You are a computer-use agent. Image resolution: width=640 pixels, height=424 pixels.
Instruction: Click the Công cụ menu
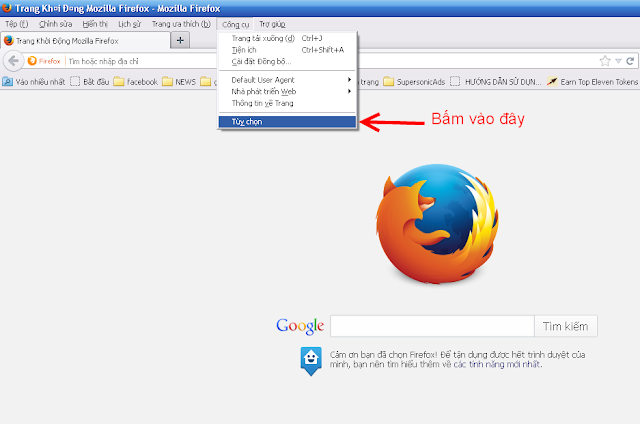click(236, 24)
